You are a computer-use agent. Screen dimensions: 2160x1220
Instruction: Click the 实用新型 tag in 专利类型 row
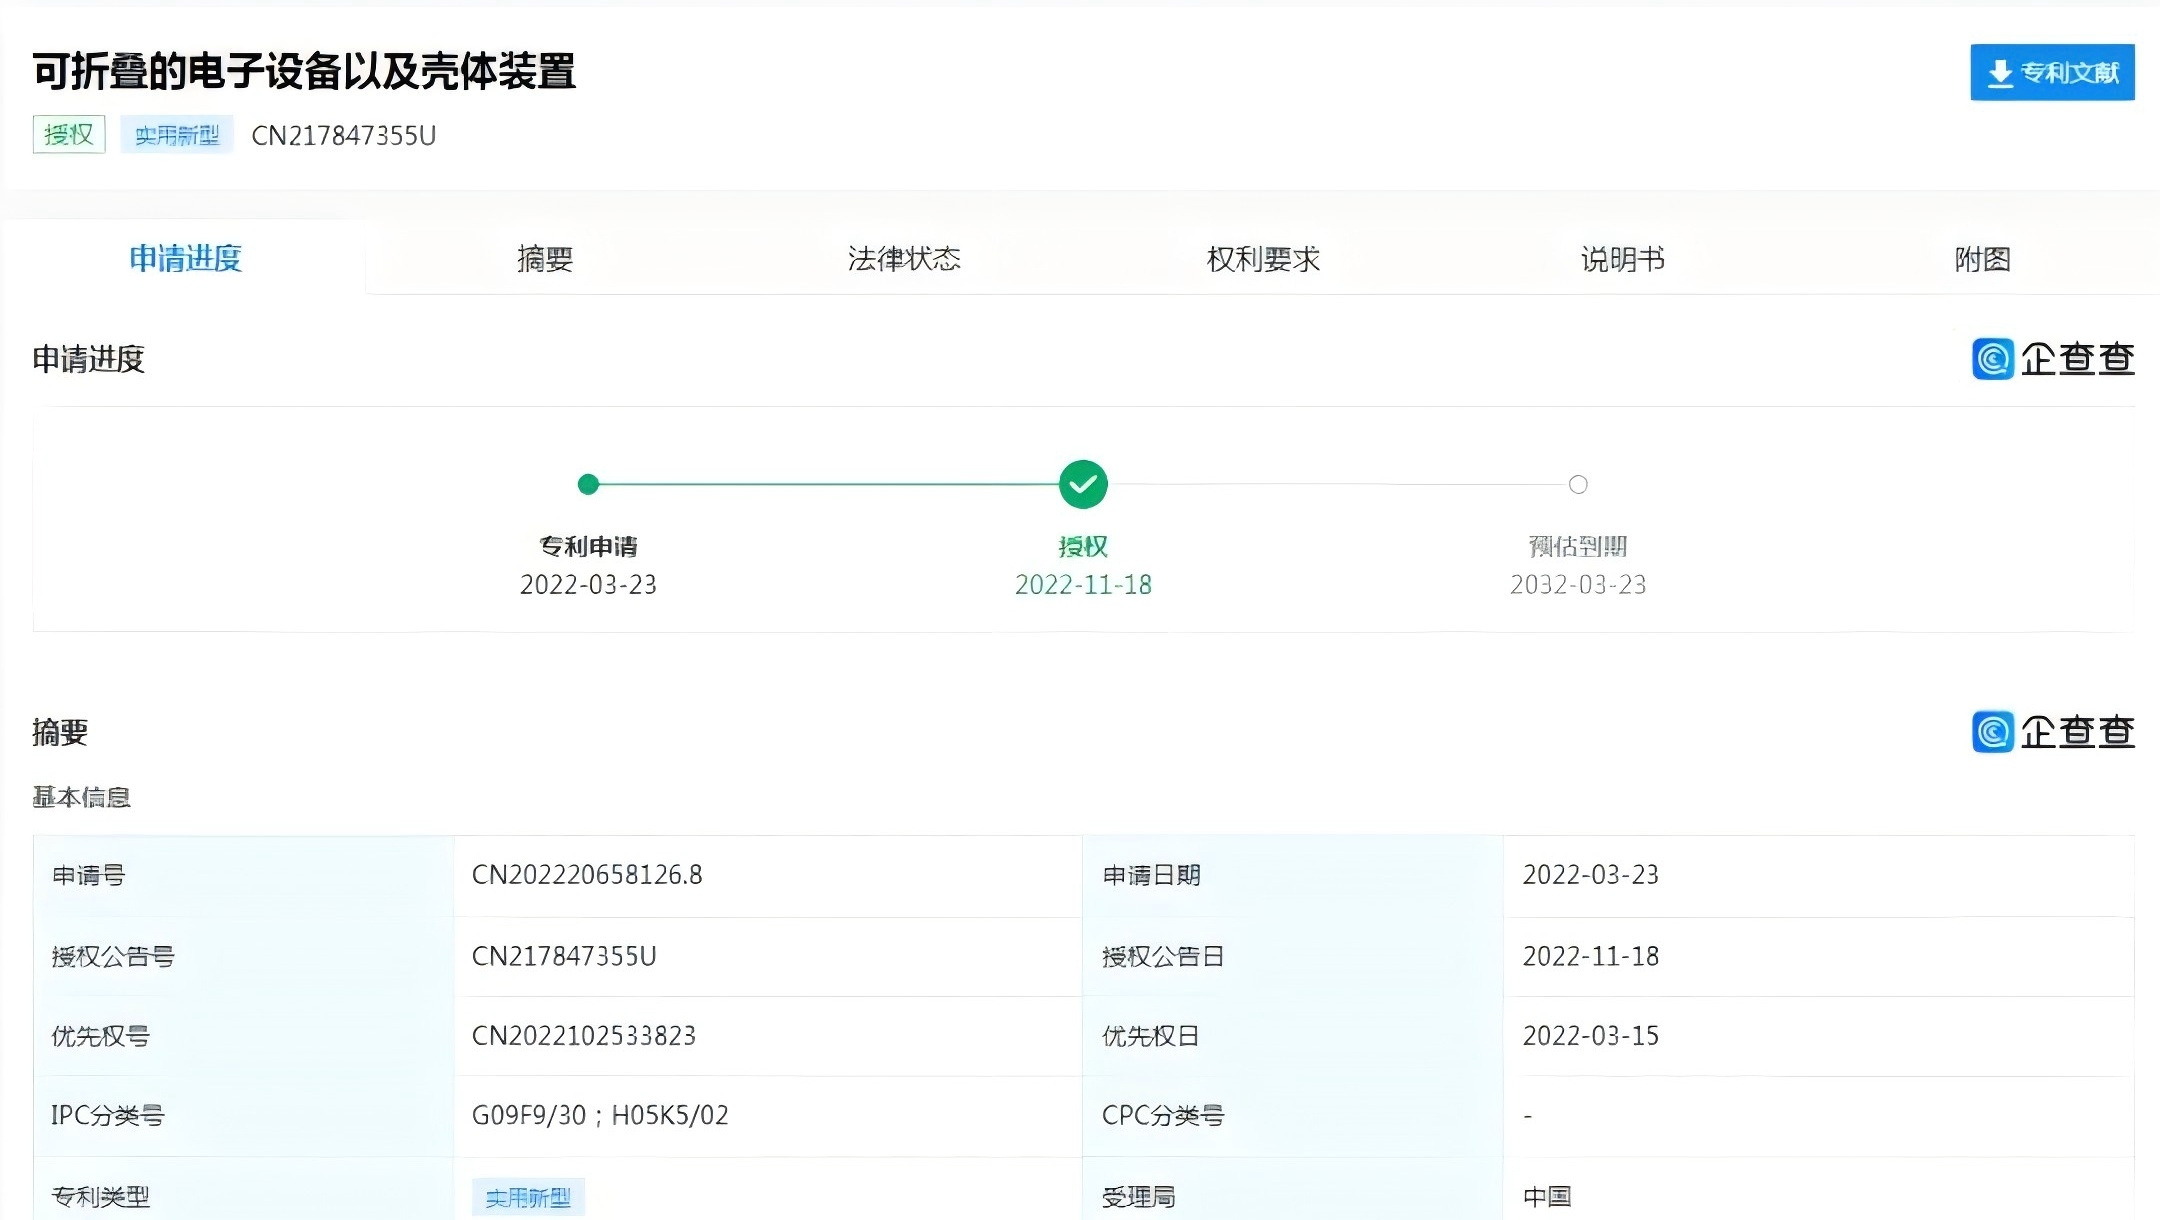coord(528,1197)
